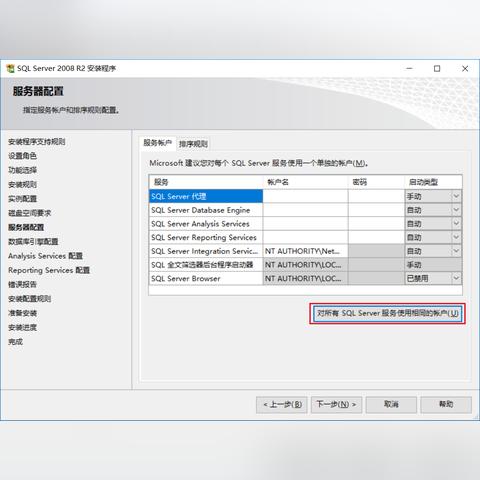This screenshot has height=480, width=480.
Task: Click 准备安装 step in sidebar
Action: 22,313
